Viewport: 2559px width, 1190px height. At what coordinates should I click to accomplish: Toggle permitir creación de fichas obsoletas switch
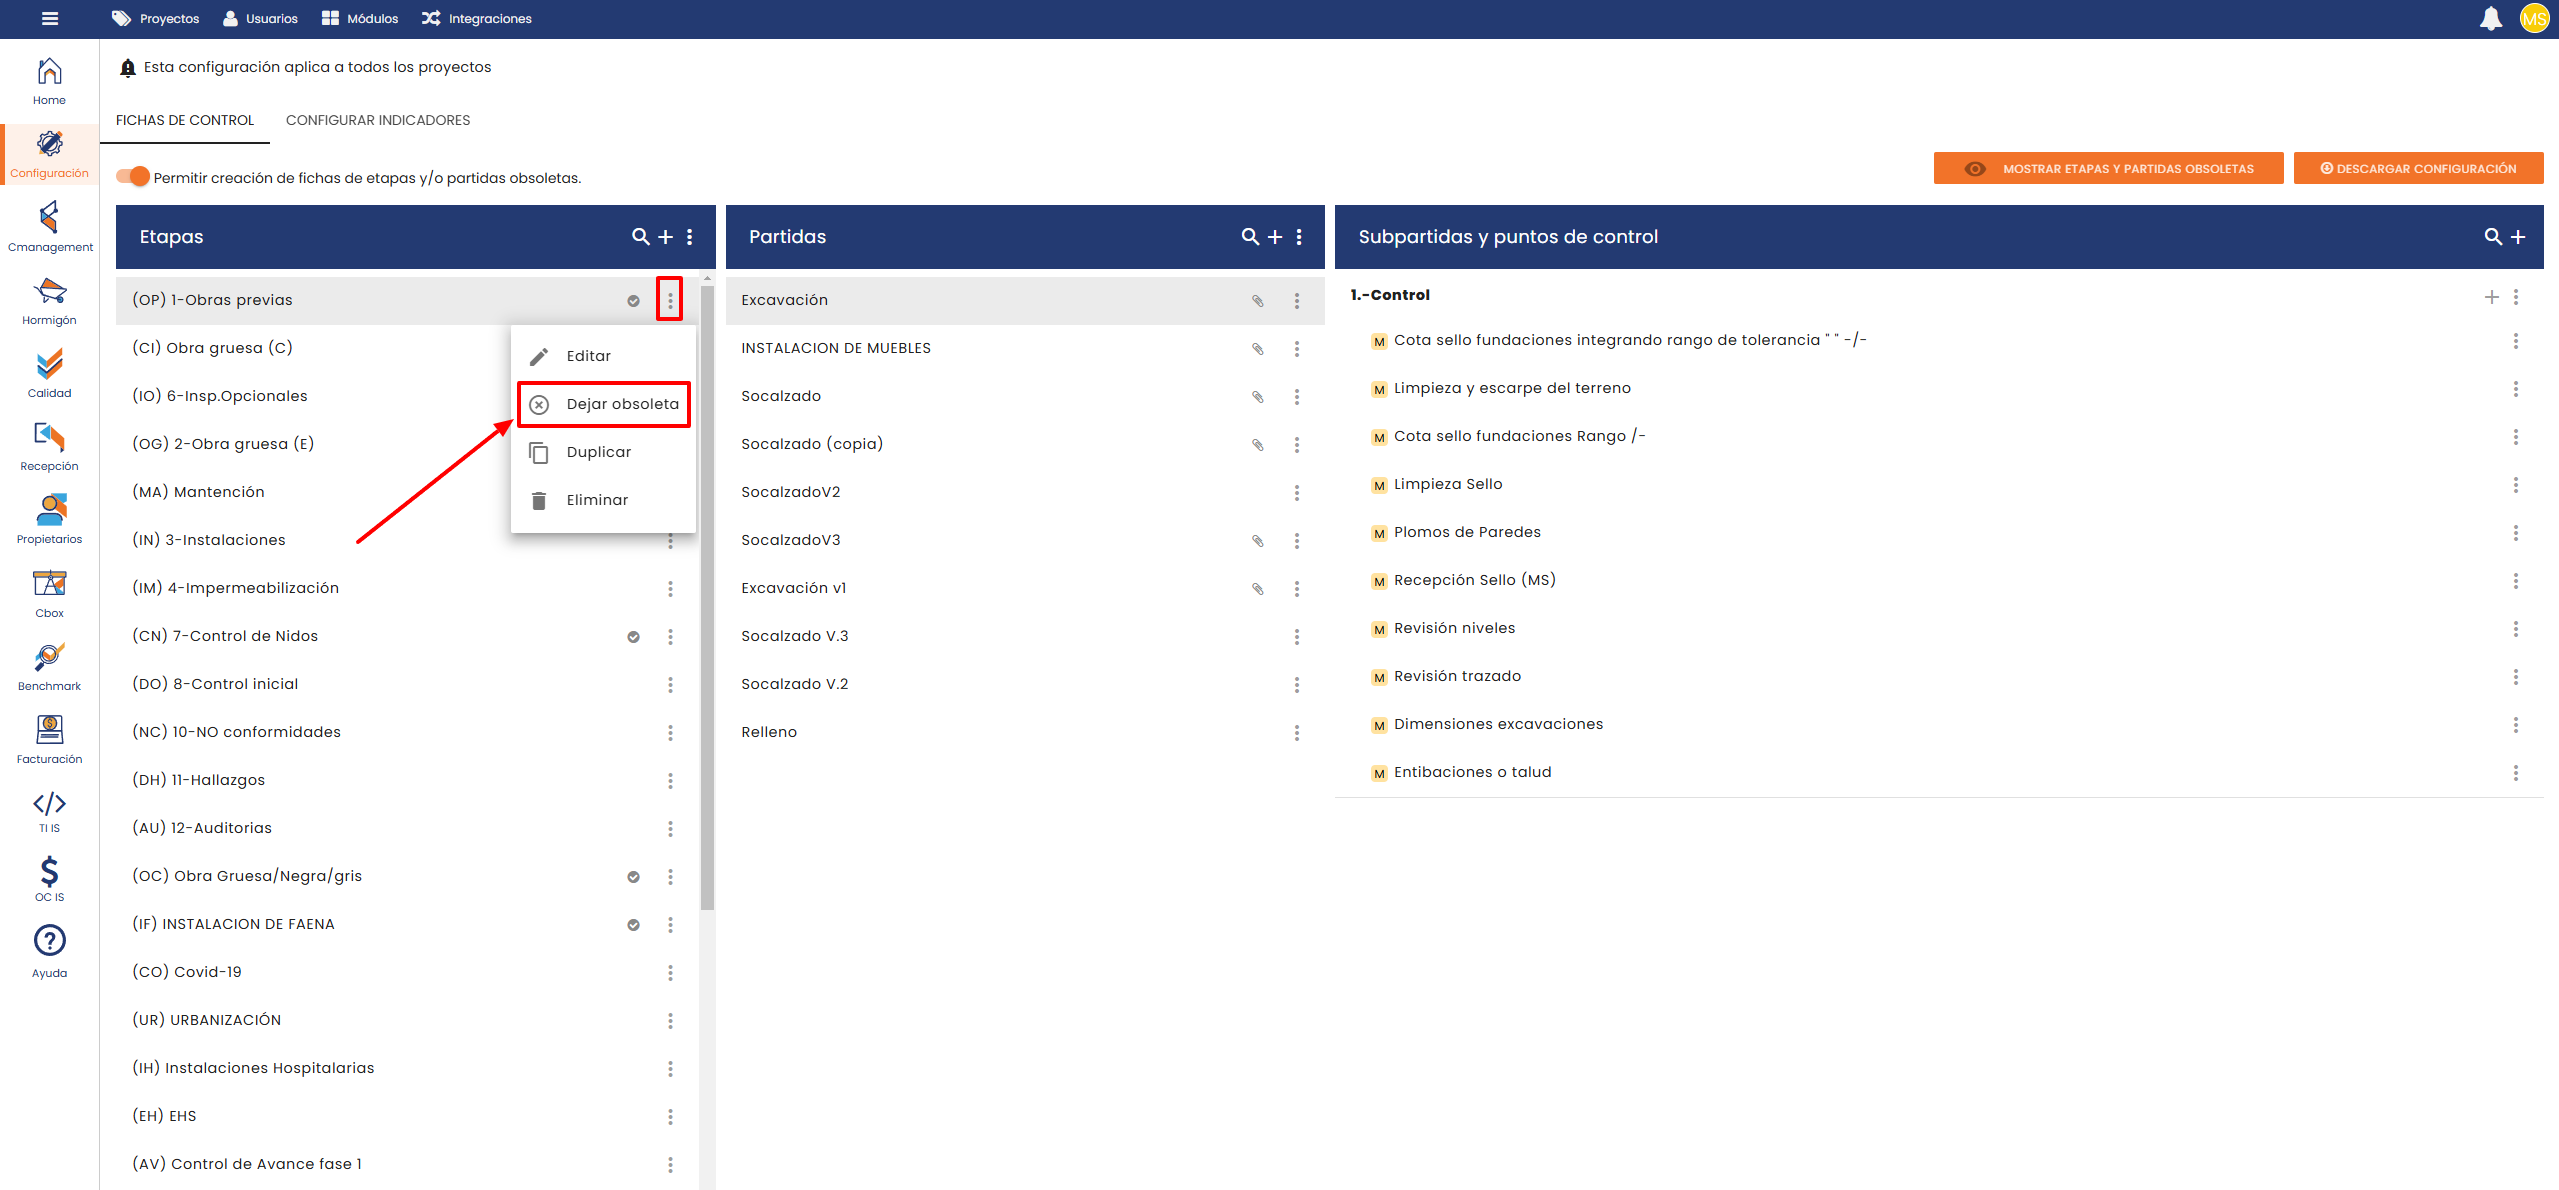coord(133,177)
